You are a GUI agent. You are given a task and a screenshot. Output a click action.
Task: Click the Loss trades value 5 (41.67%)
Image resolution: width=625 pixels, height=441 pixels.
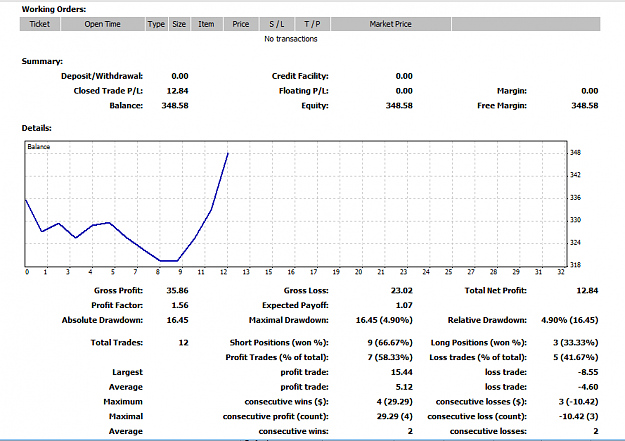point(576,358)
